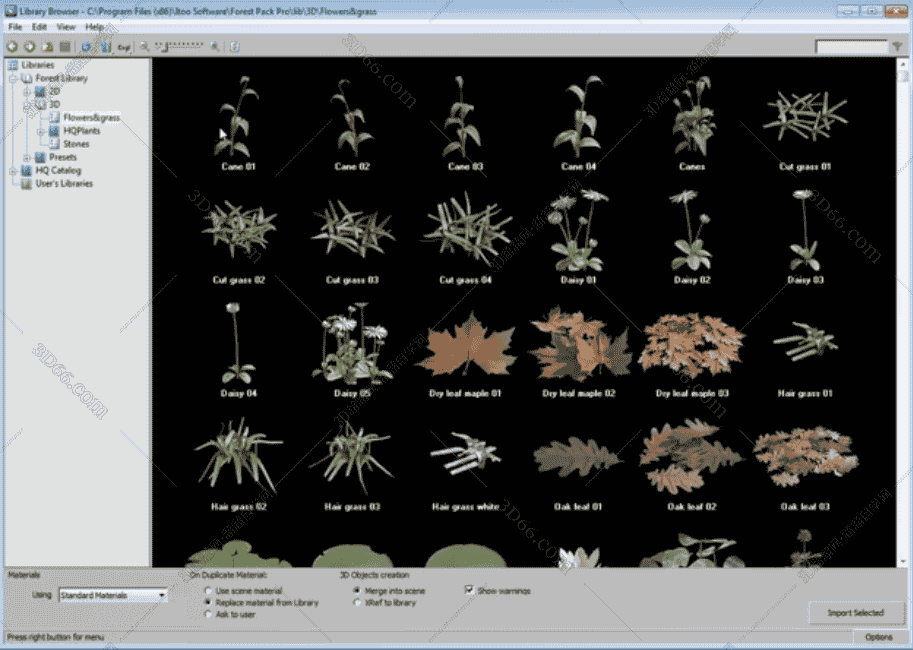Image resolution: width=913 pixels, height=650 pixels.
Task: Click the back navigation arrow icon
Action: (13, 45)
